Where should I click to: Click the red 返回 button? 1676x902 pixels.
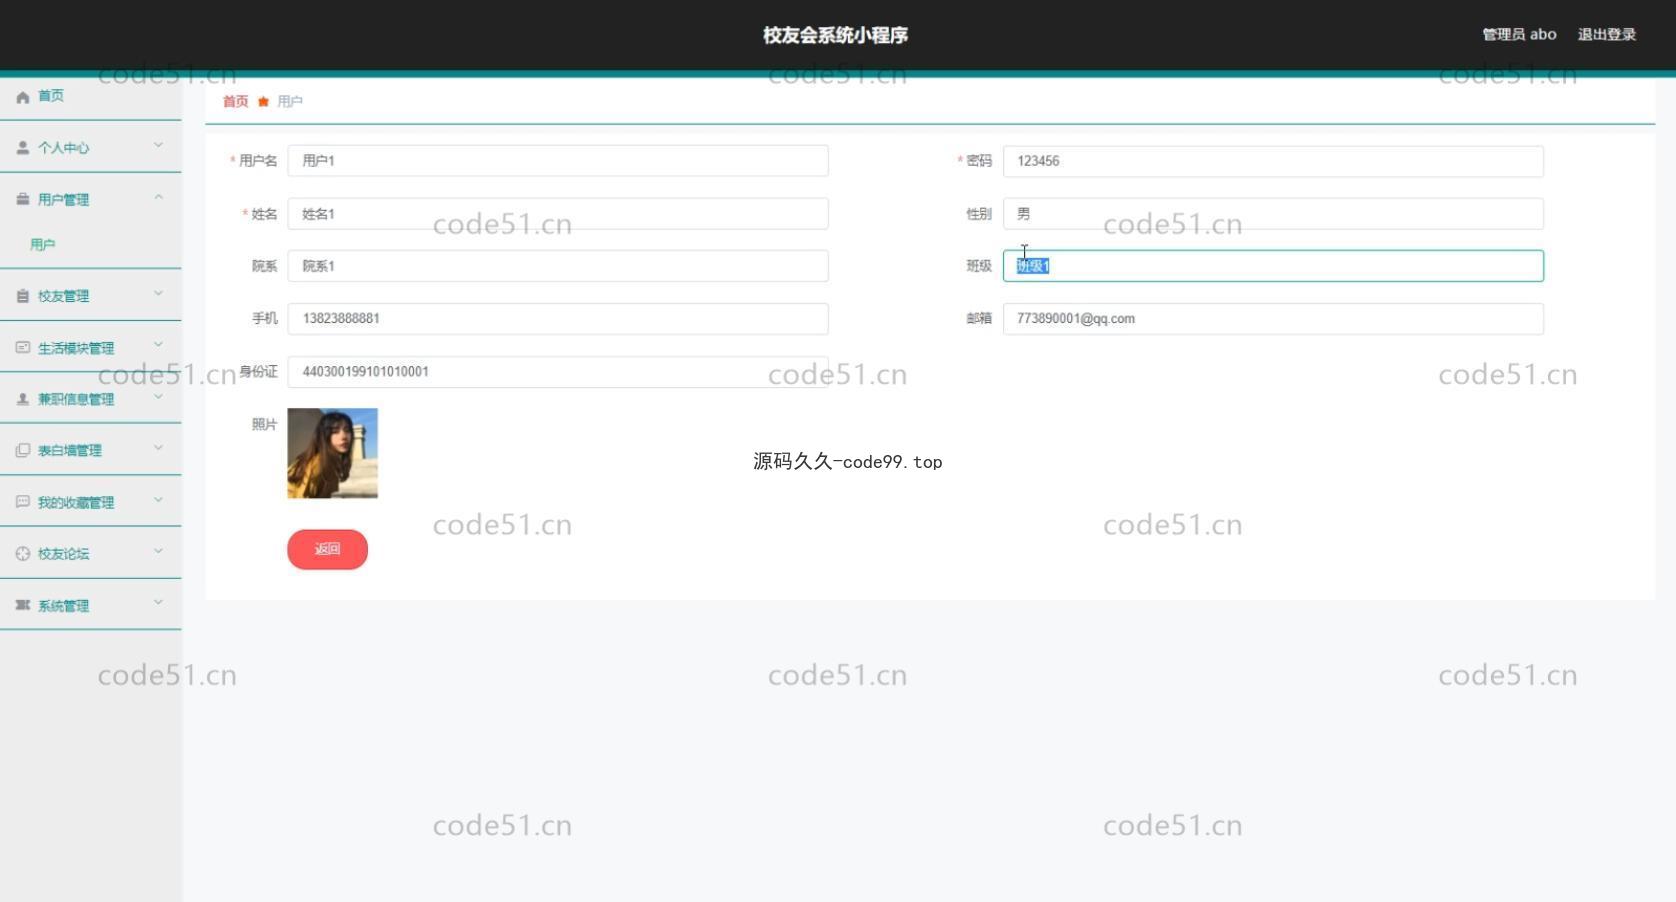[327, 549]
